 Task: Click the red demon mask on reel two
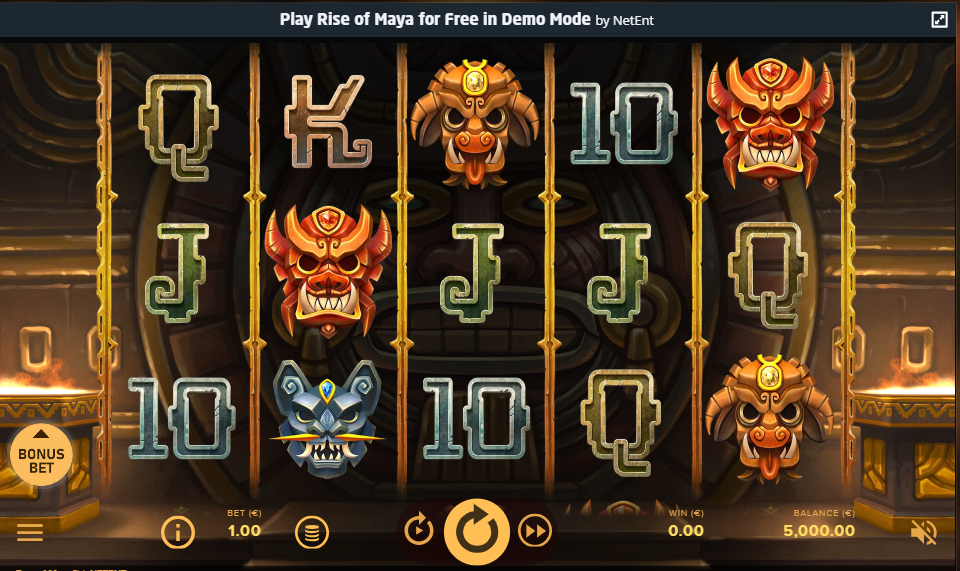coord(328,271)
